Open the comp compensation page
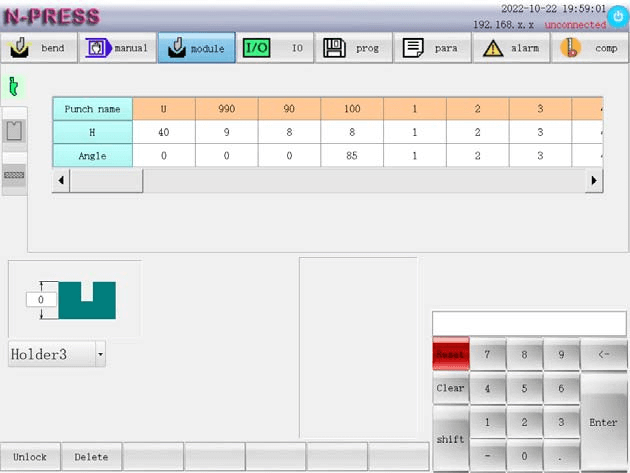This screenshot has height=473, width=630. (590, 48)
